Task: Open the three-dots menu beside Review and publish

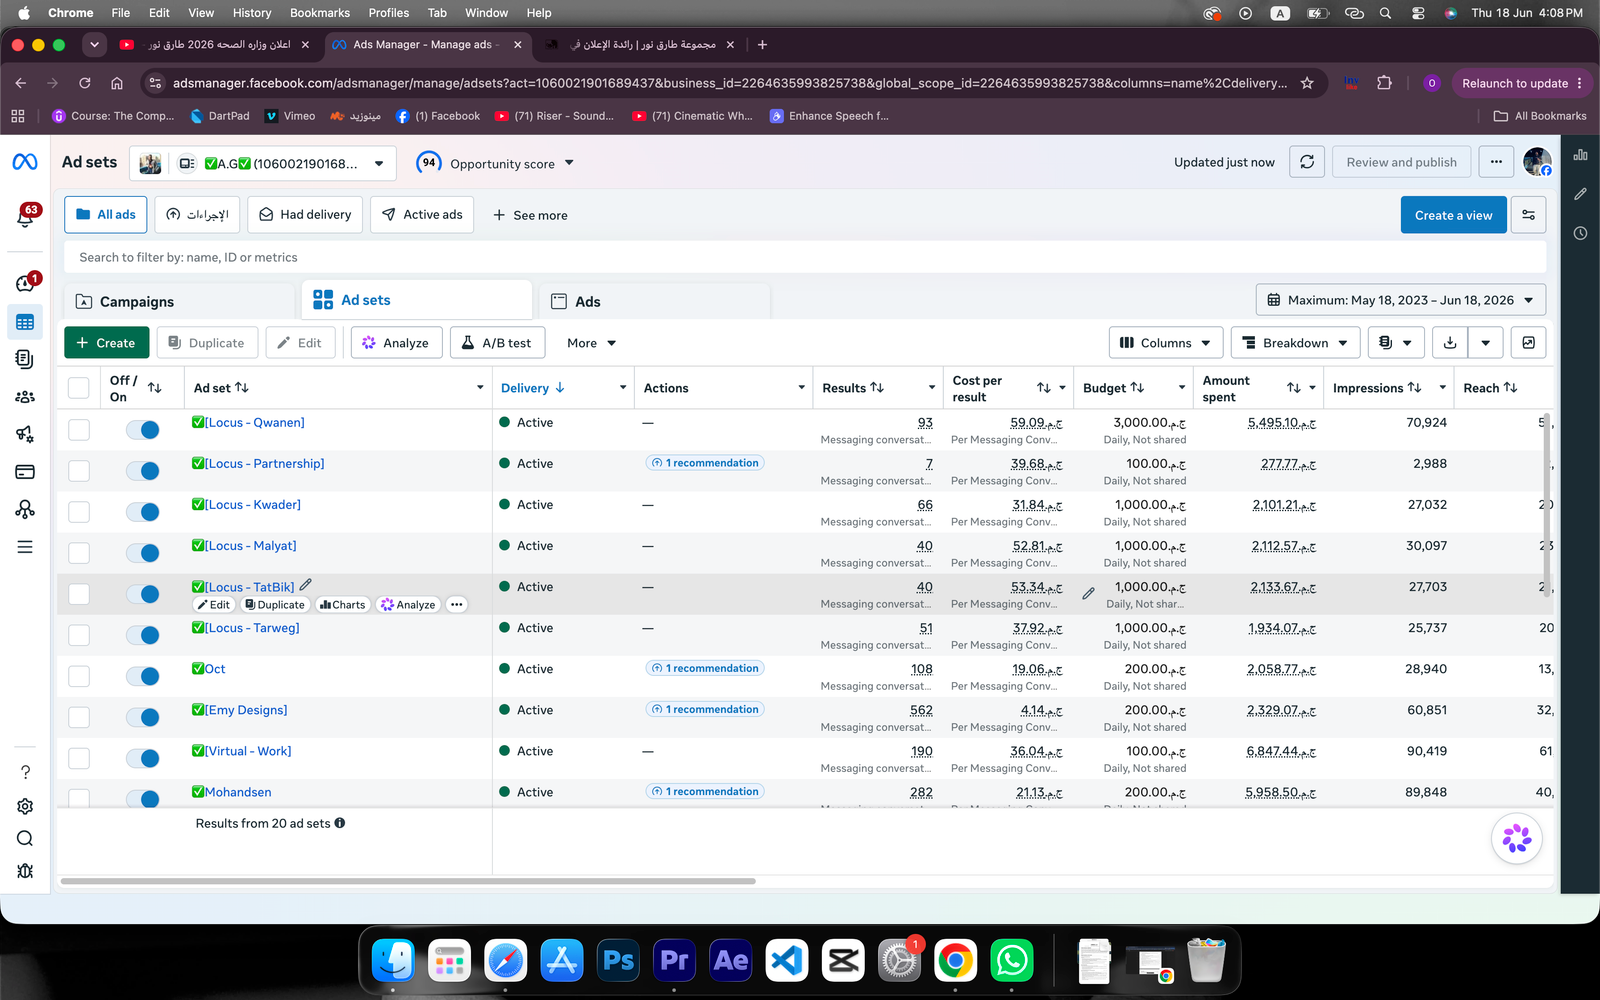Action: point(1496,162)
